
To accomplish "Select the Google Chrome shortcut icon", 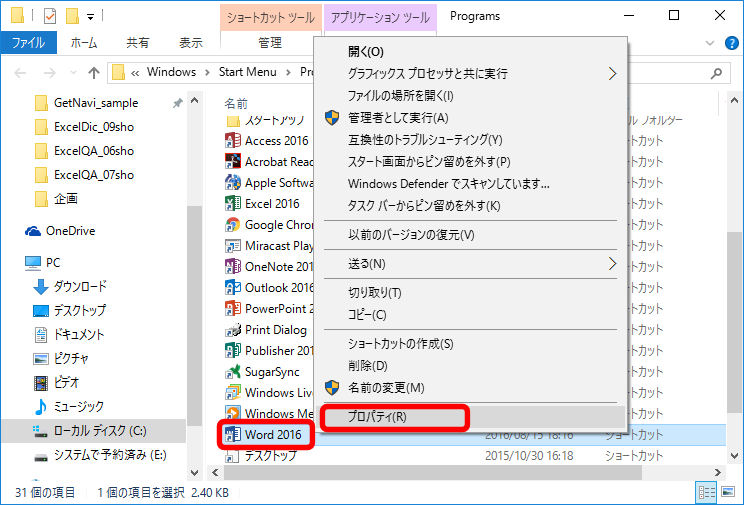I will [x=232, y=224].
